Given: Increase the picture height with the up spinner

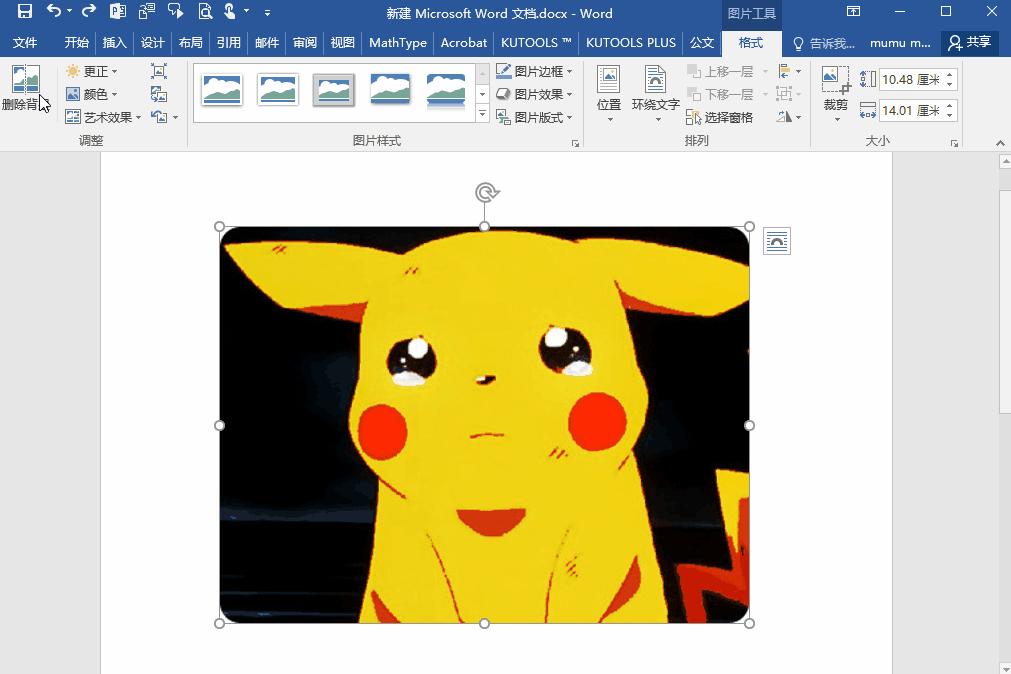Looking at the screenshot, I should 950,75.
